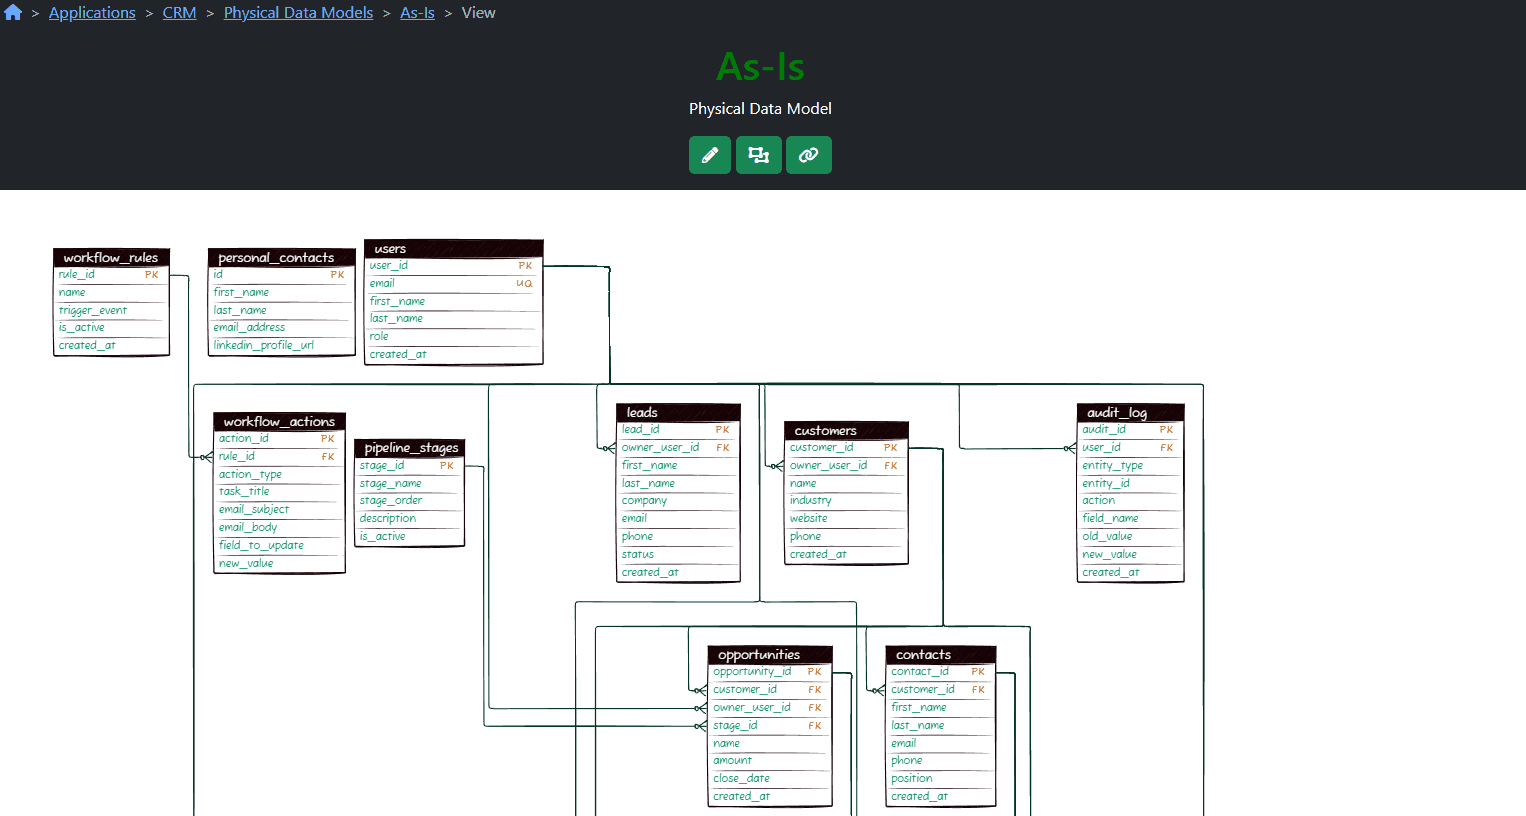
Task: Select the workflow_rules table header
Action: point(111,258)
